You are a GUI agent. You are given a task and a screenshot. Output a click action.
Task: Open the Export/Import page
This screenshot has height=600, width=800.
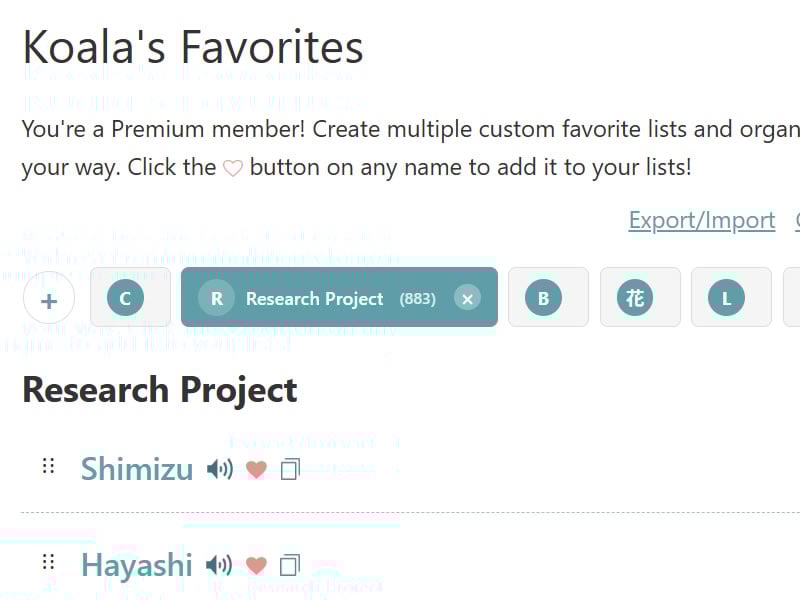(701, 220)
